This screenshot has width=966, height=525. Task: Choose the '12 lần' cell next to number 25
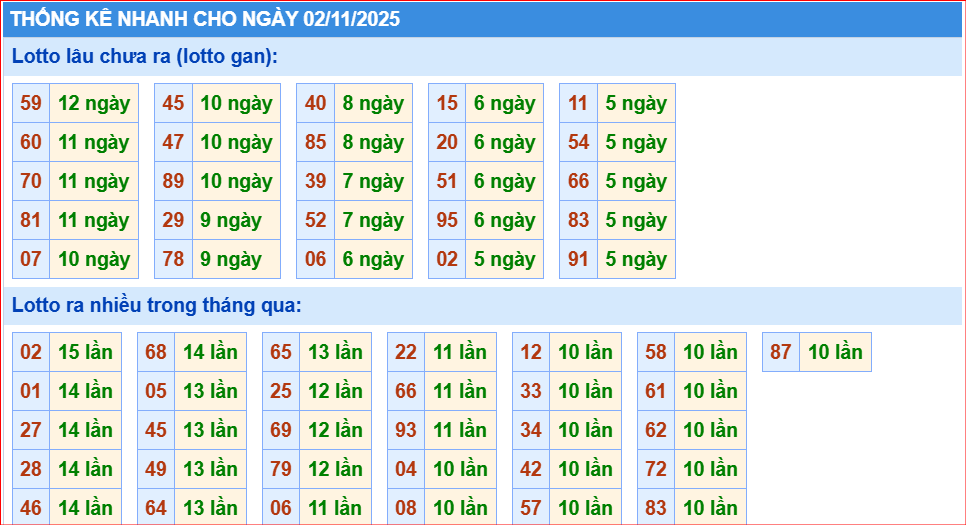(x=336, y=391)
